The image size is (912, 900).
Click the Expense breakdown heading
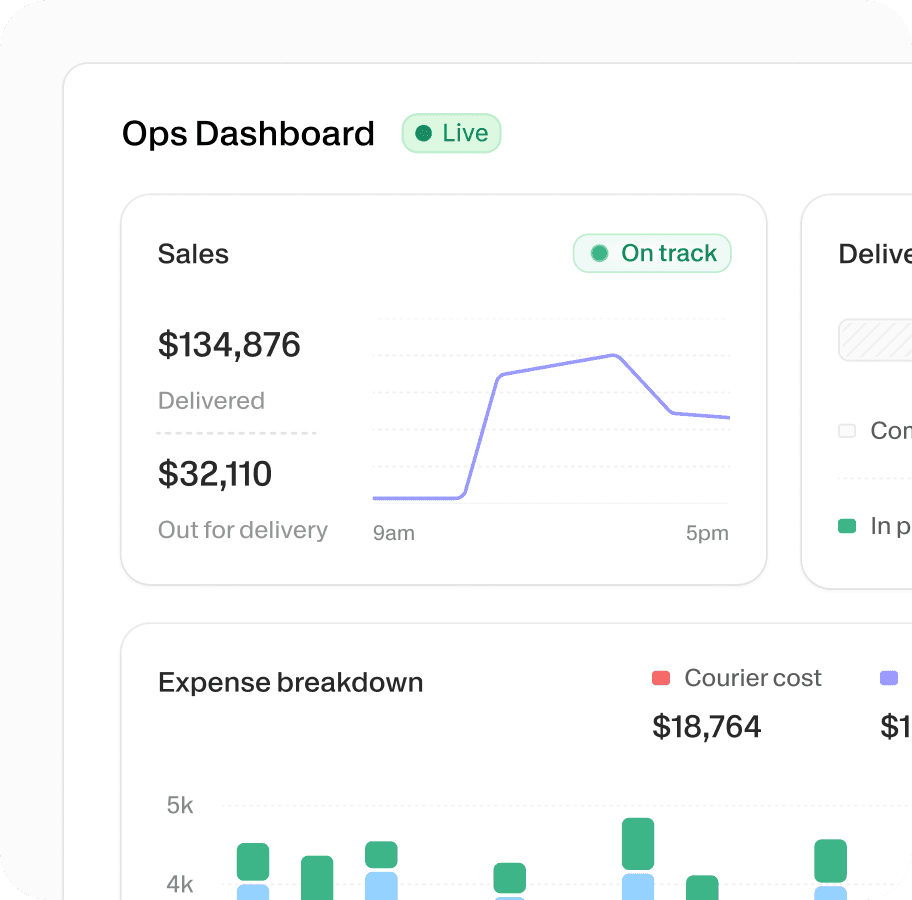[291, 683]
